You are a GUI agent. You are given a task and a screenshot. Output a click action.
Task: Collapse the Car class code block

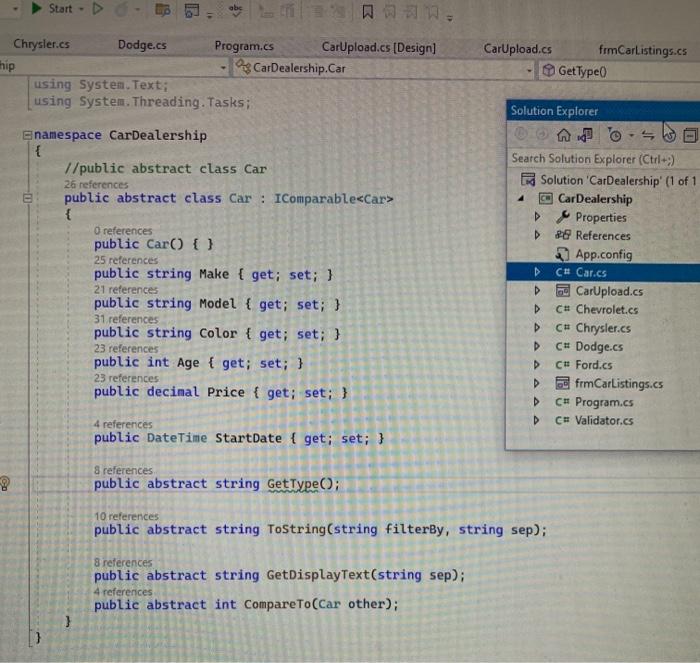(x=27, y=198)
